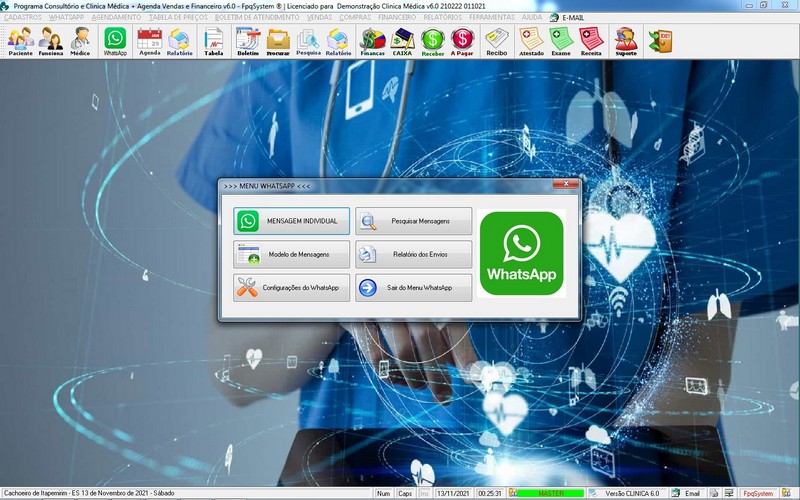Open the Receber green dollar icon
The image size is (800, 500).
[x=433, y=42]
